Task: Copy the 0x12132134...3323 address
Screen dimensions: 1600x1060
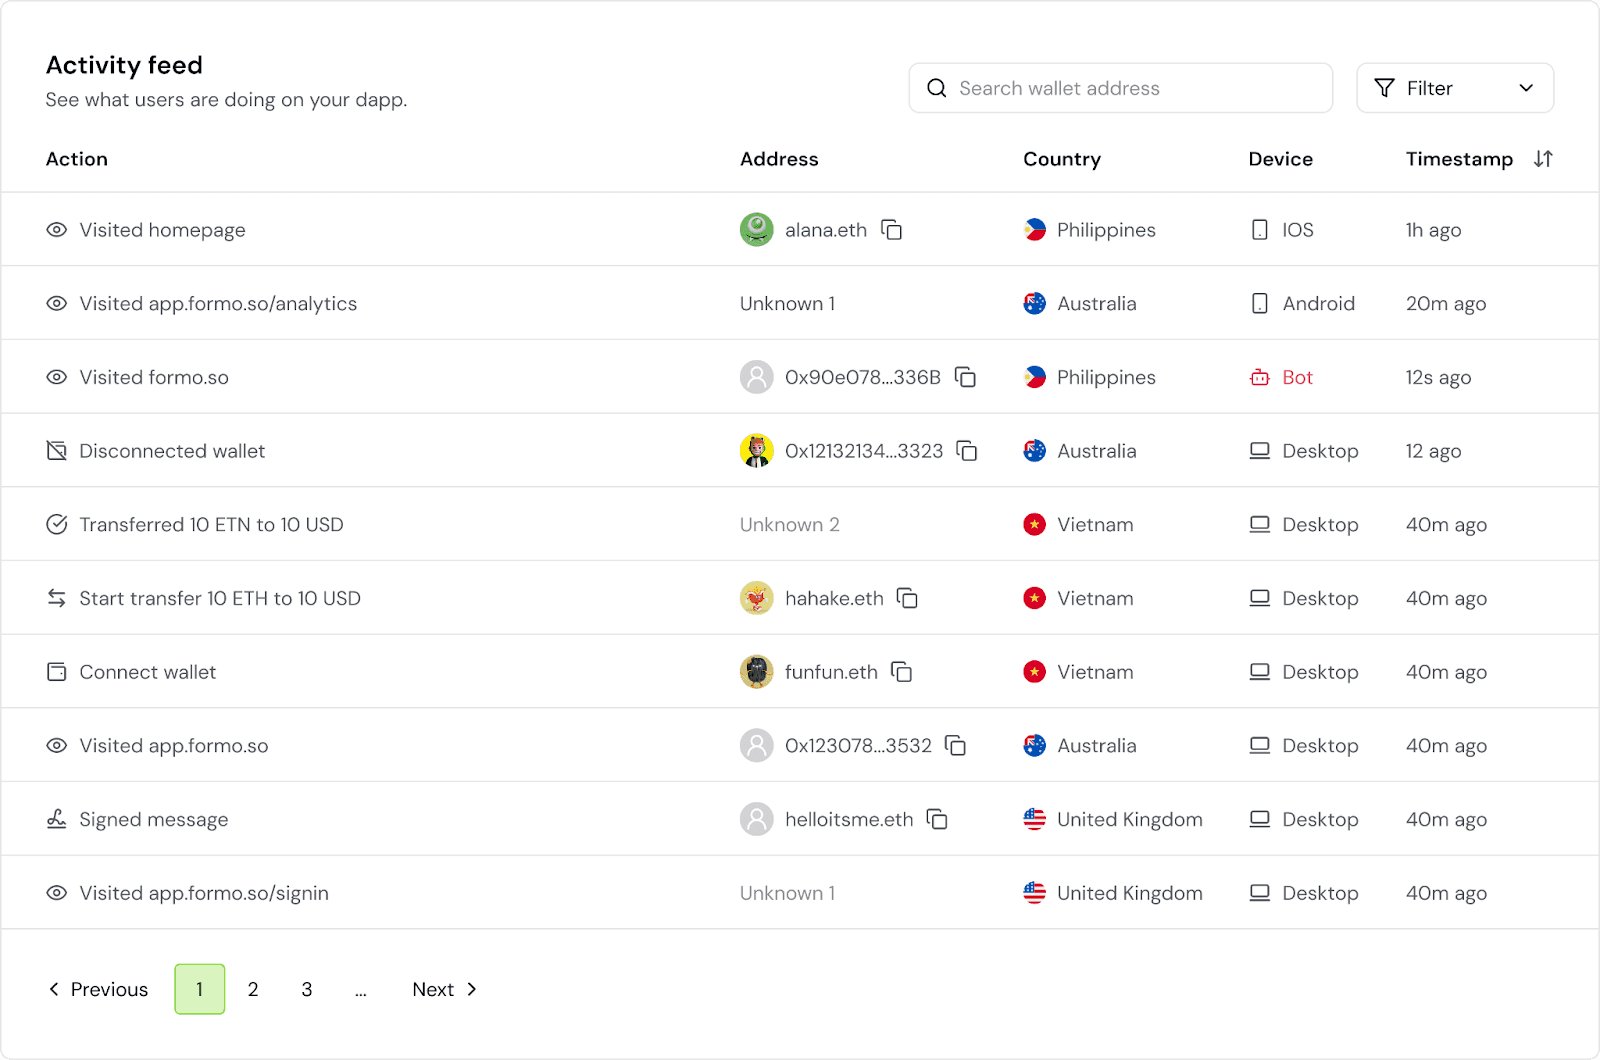Action: tap(967, 451)
